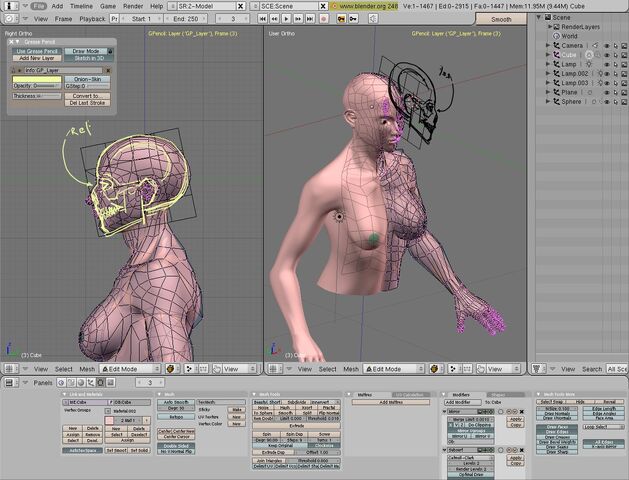Click the yellow insert-keyframe key icon
This screenshot has height=480, width=629.
click(341, 19)
